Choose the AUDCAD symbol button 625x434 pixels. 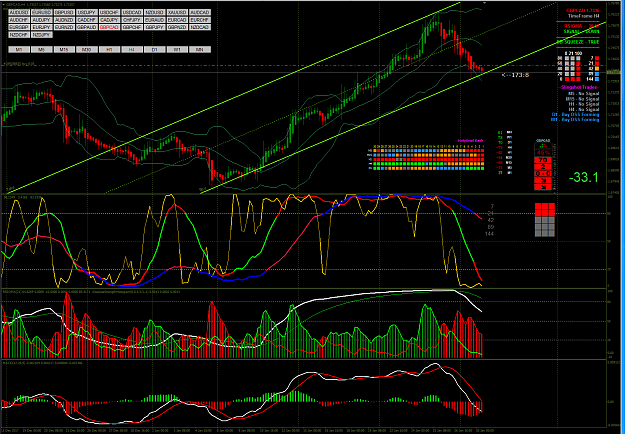pyautogui.click(x=200, y=12)
